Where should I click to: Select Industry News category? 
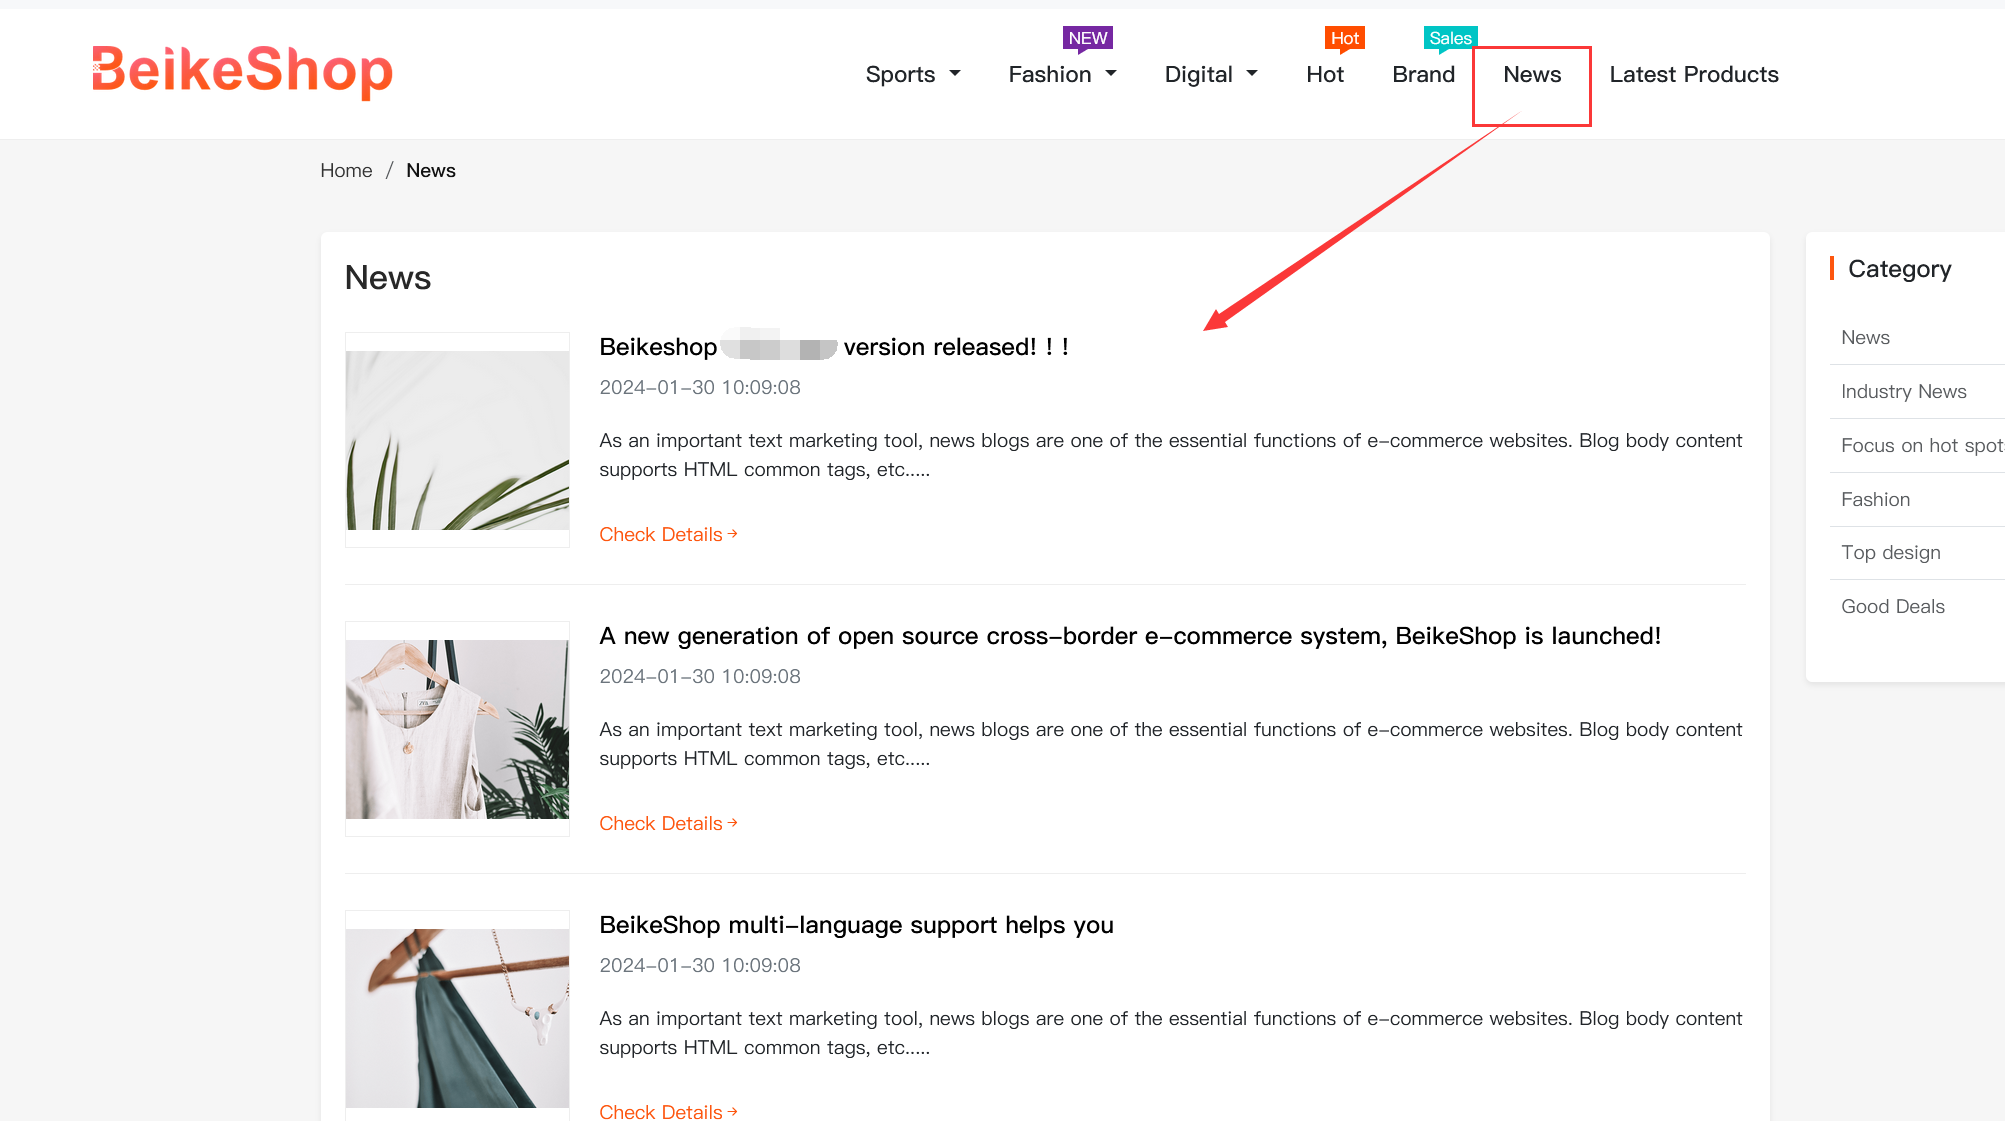(1903, 391)
